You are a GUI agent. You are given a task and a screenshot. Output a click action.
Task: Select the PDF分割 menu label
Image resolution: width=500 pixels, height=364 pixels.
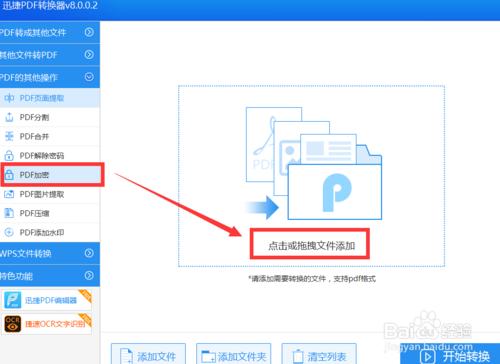(34, 117)
